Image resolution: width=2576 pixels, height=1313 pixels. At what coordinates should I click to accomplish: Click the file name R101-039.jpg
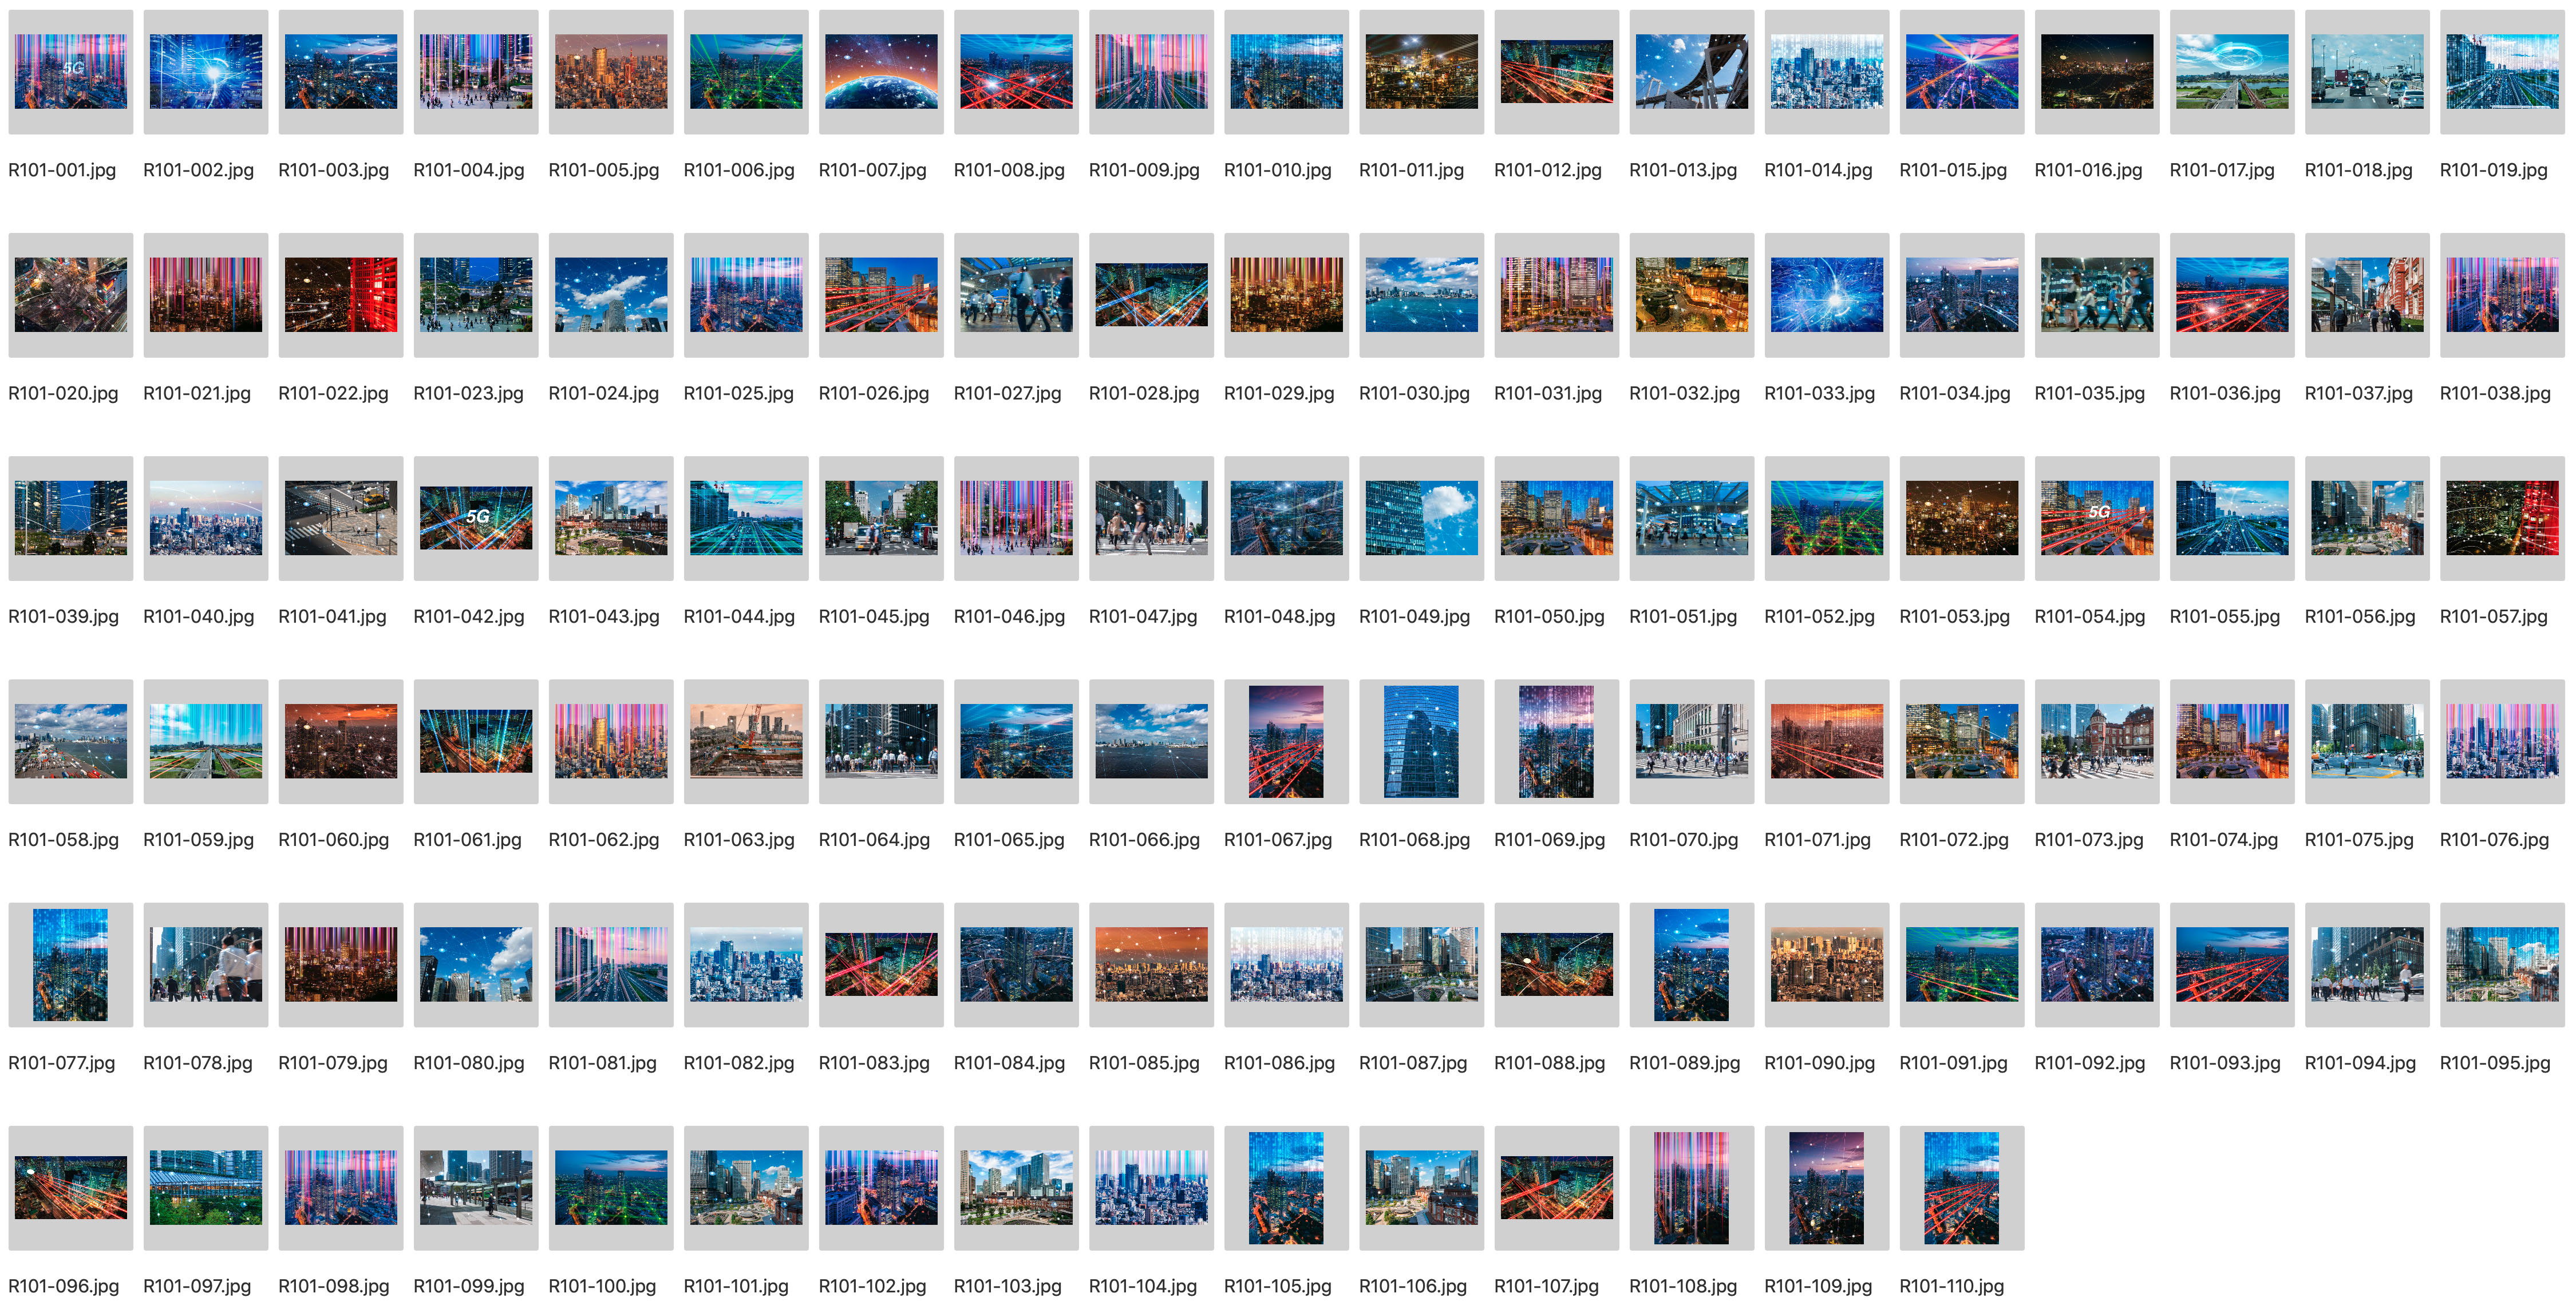point(63,616)
